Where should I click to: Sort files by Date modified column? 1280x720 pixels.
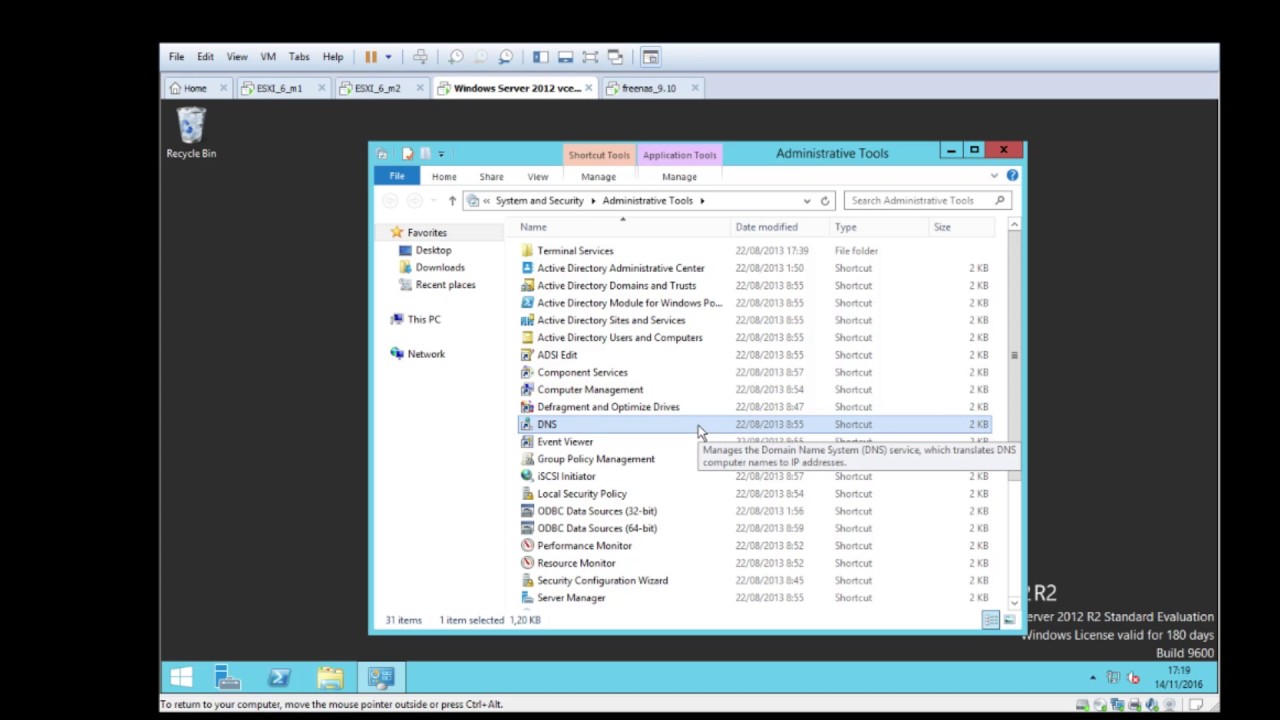[x=781, y=227]
